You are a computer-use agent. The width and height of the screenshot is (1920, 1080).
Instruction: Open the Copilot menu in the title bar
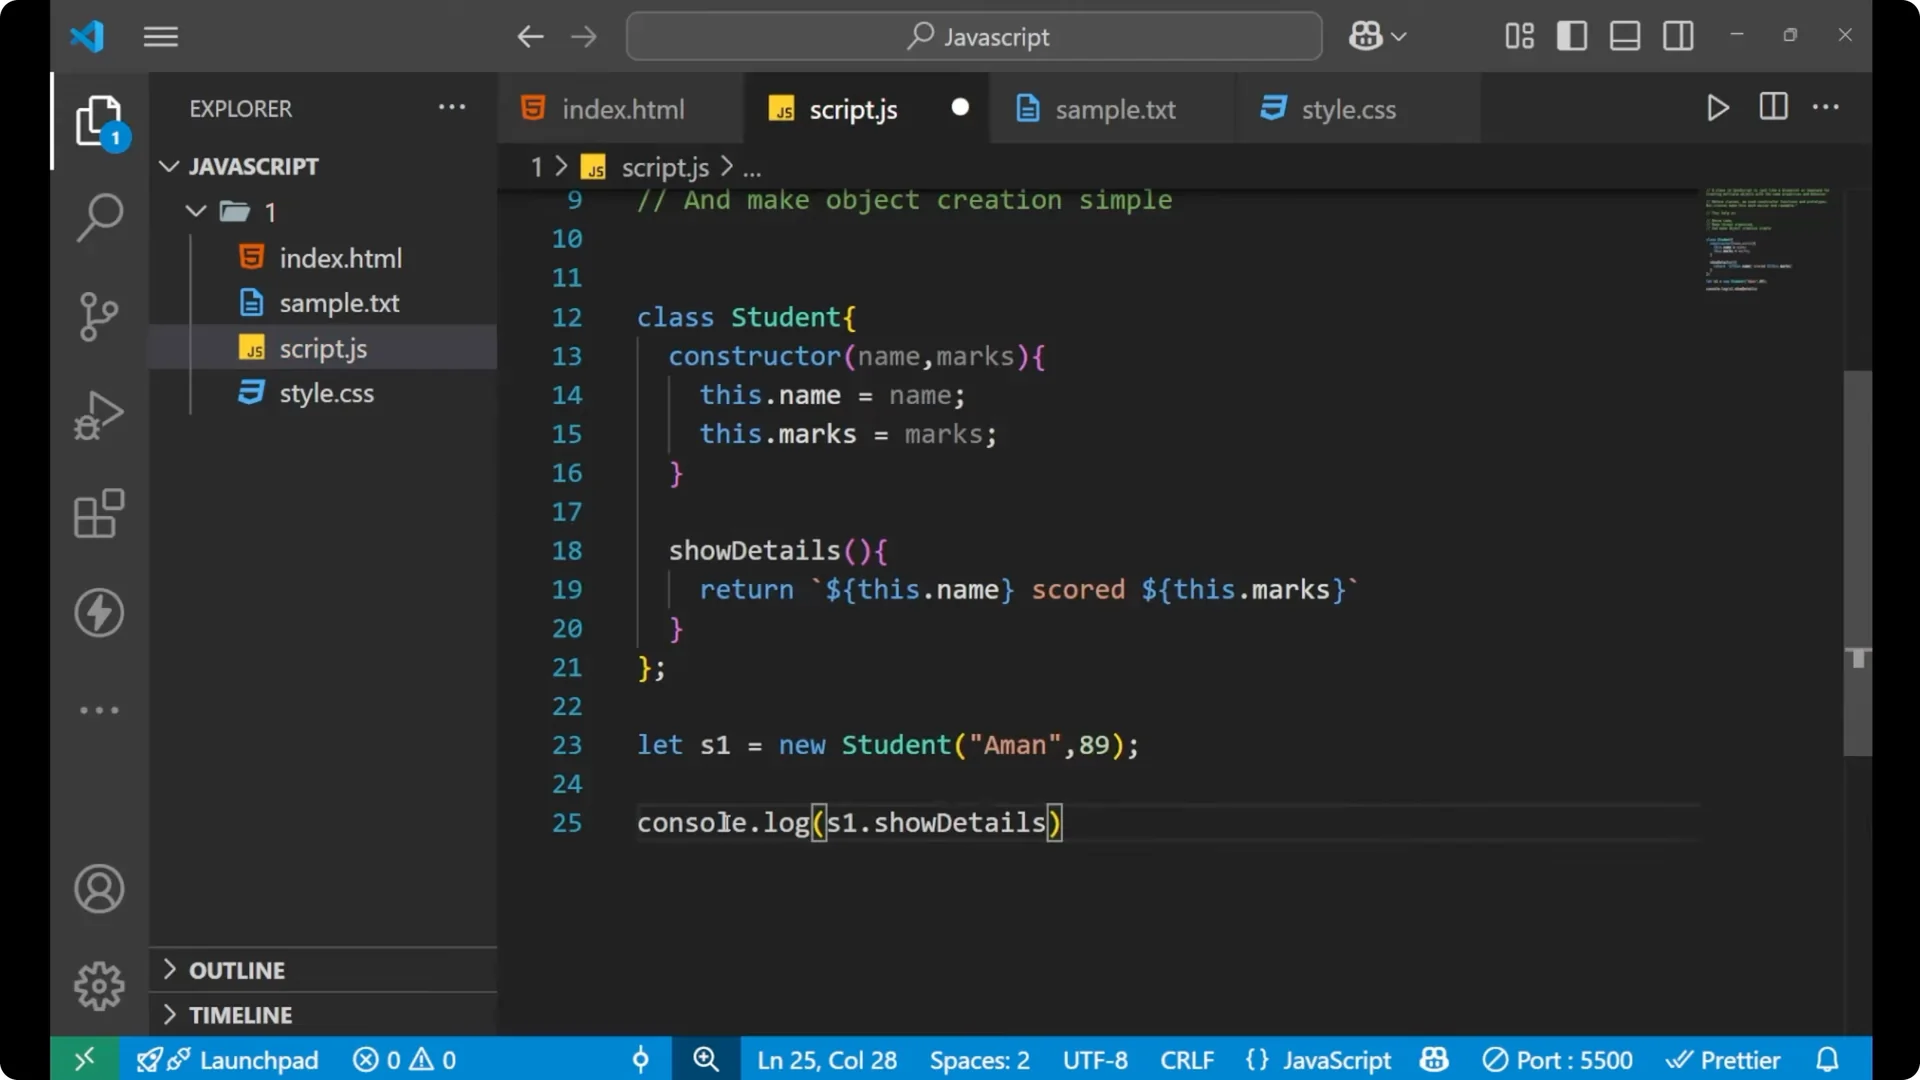[x=1375, y=35]
